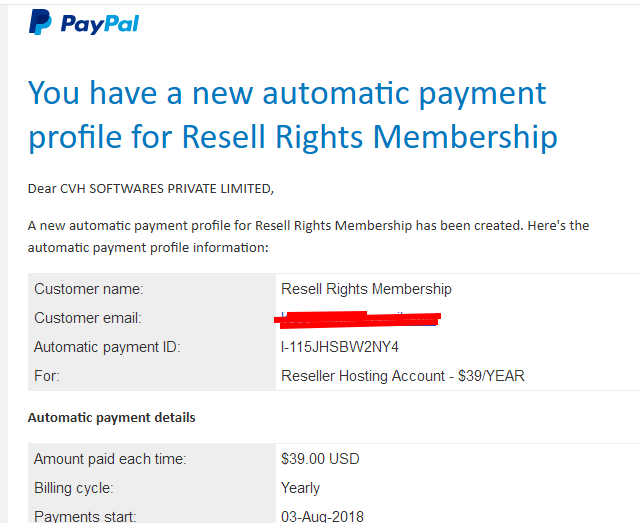Click 'profile for Resell Rights Membership' heading line
The width and height of the screenshot is (640, 523).
point(293,137)
